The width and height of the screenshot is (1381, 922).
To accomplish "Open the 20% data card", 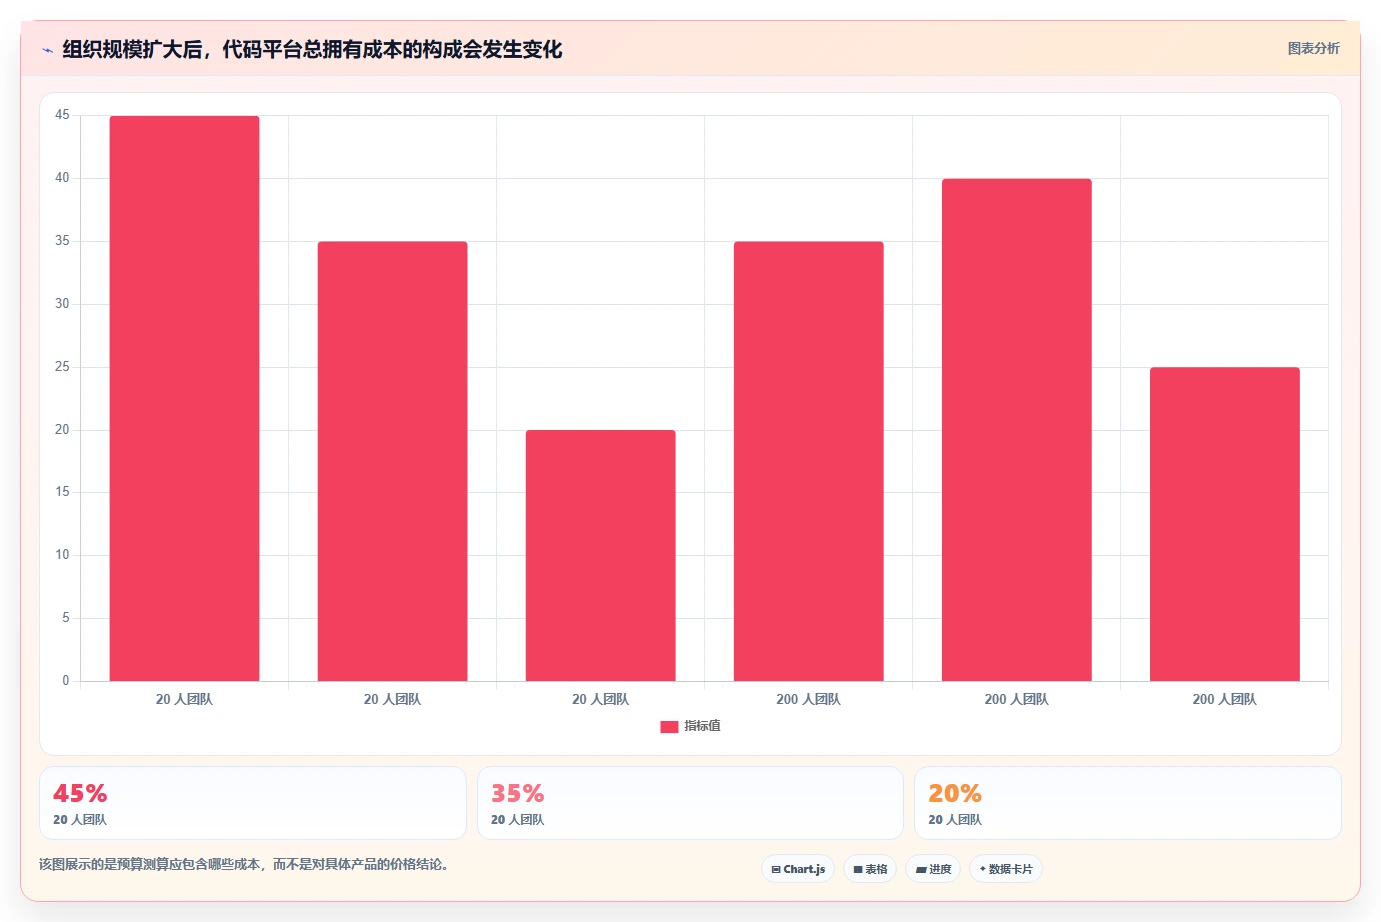I will (1128, 803).
